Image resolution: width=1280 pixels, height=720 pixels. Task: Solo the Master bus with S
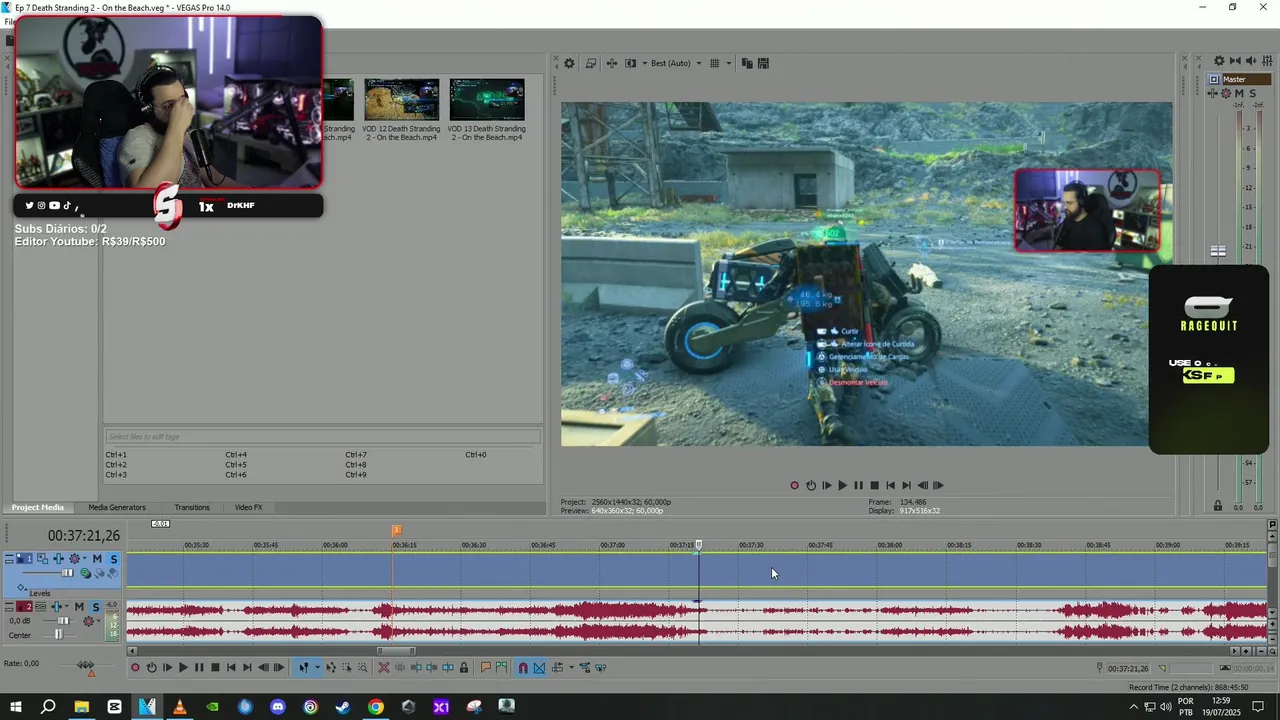(1253, 93)
